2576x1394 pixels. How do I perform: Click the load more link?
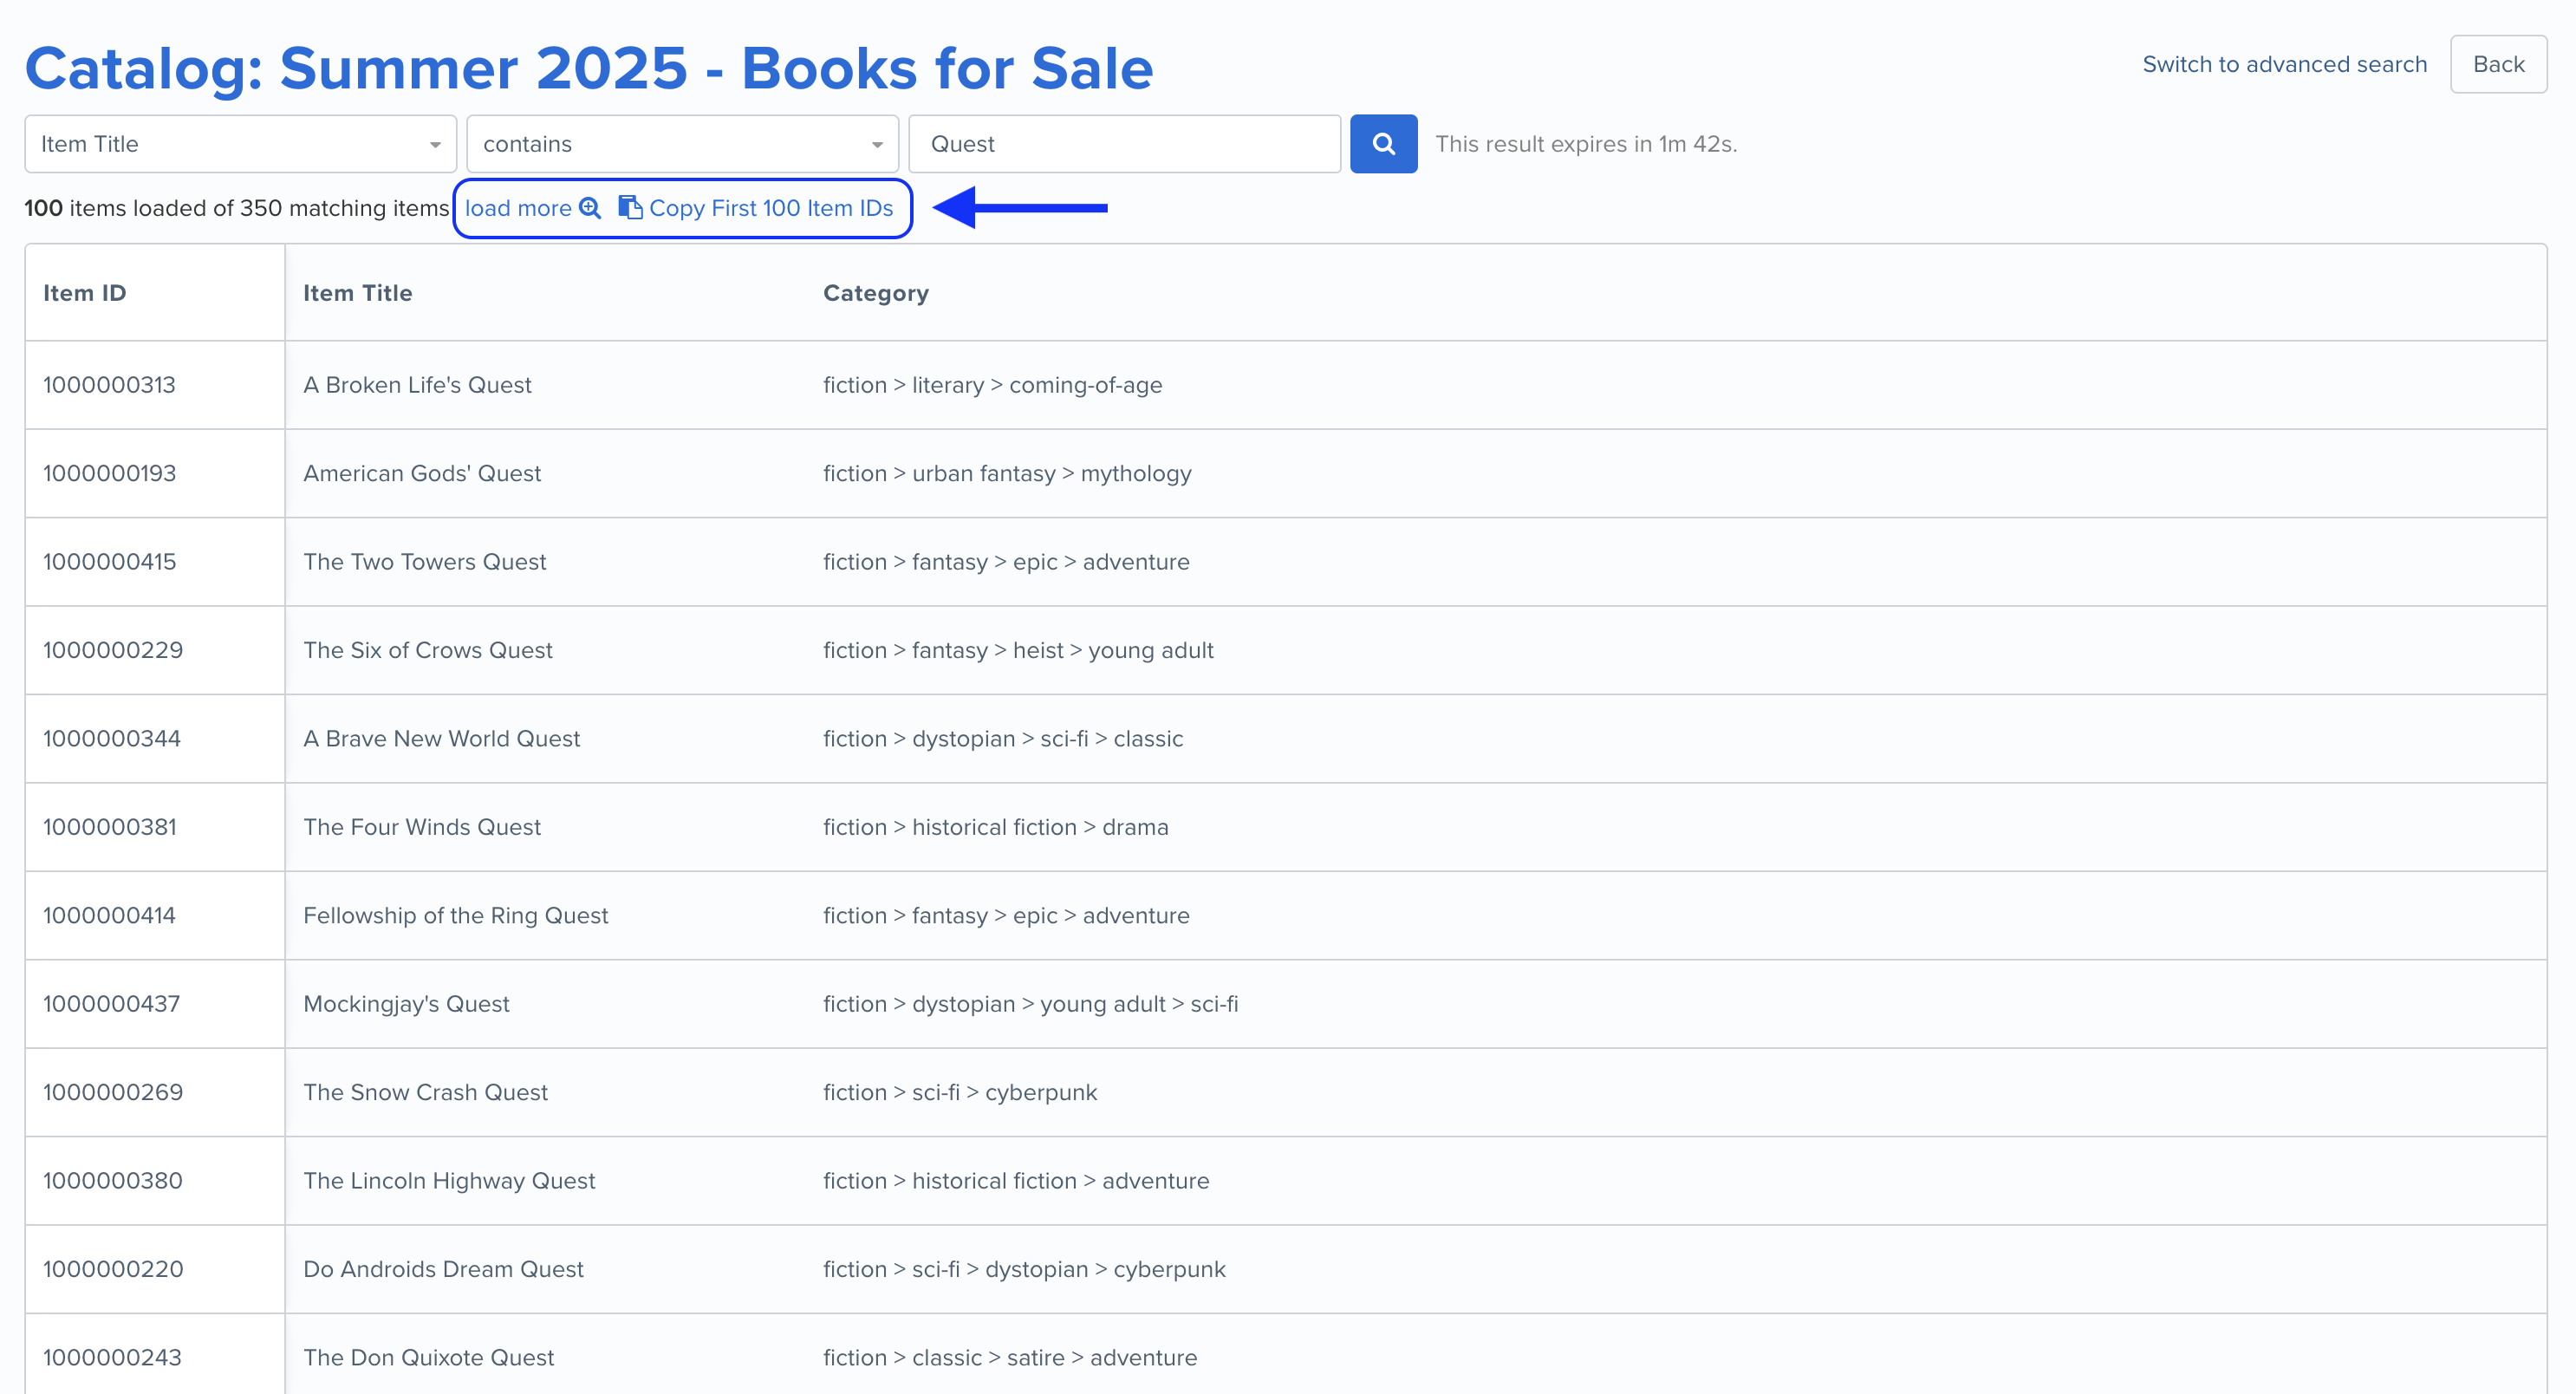[x=518, y=208]
